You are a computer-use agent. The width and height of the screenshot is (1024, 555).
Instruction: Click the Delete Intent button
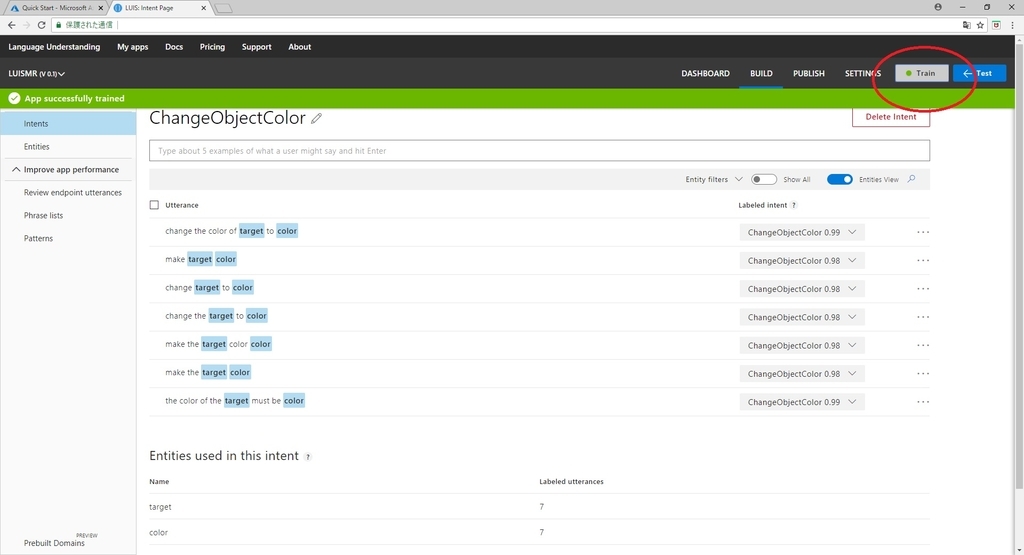[x=891, y=117]
